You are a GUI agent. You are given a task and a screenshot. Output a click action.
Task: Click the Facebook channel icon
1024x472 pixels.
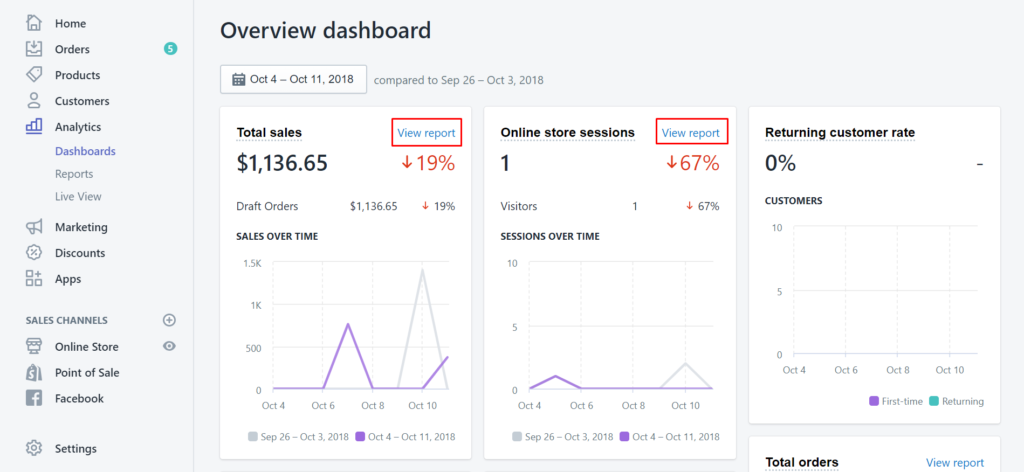tap(34, 398)
